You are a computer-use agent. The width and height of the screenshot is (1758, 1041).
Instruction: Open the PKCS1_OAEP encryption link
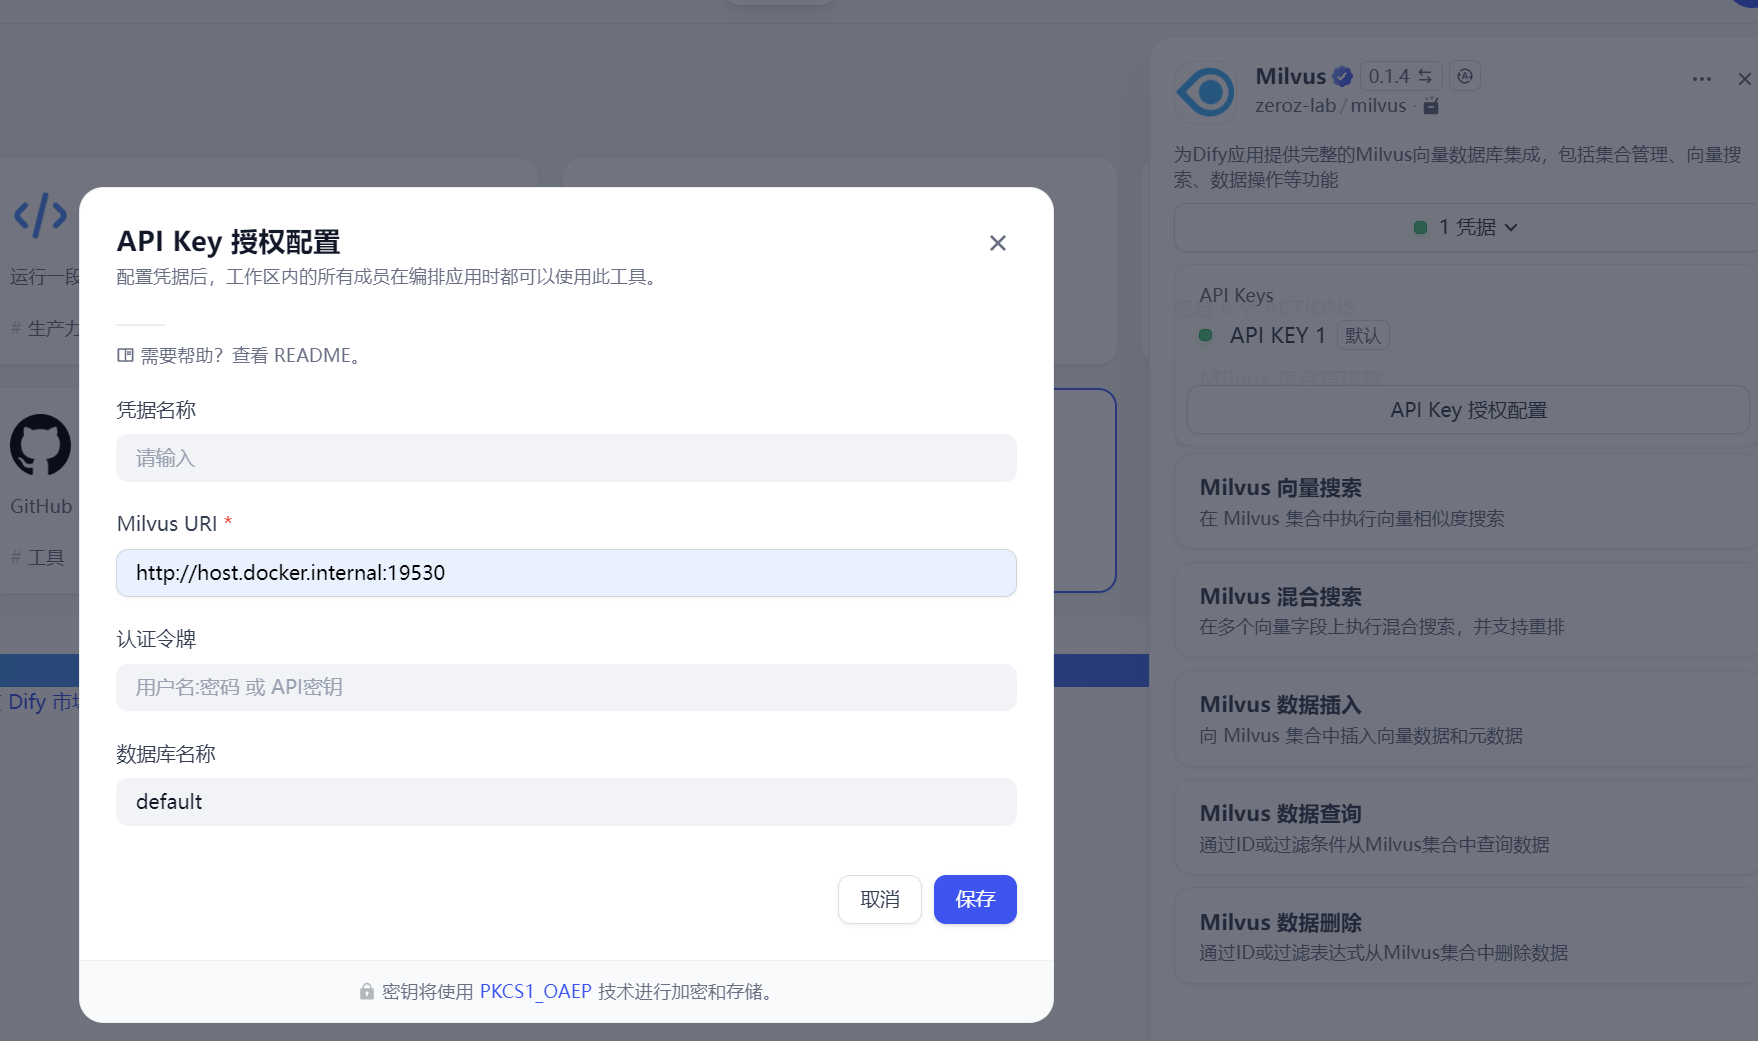536,991
